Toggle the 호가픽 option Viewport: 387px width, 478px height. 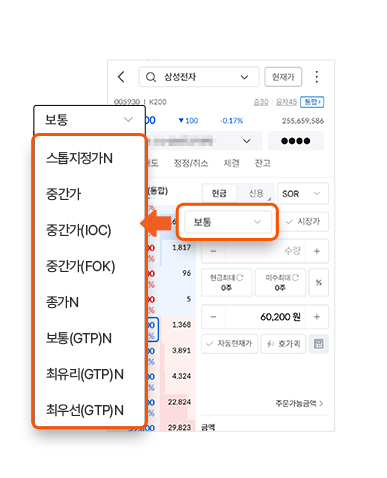[x=283, y=344]
